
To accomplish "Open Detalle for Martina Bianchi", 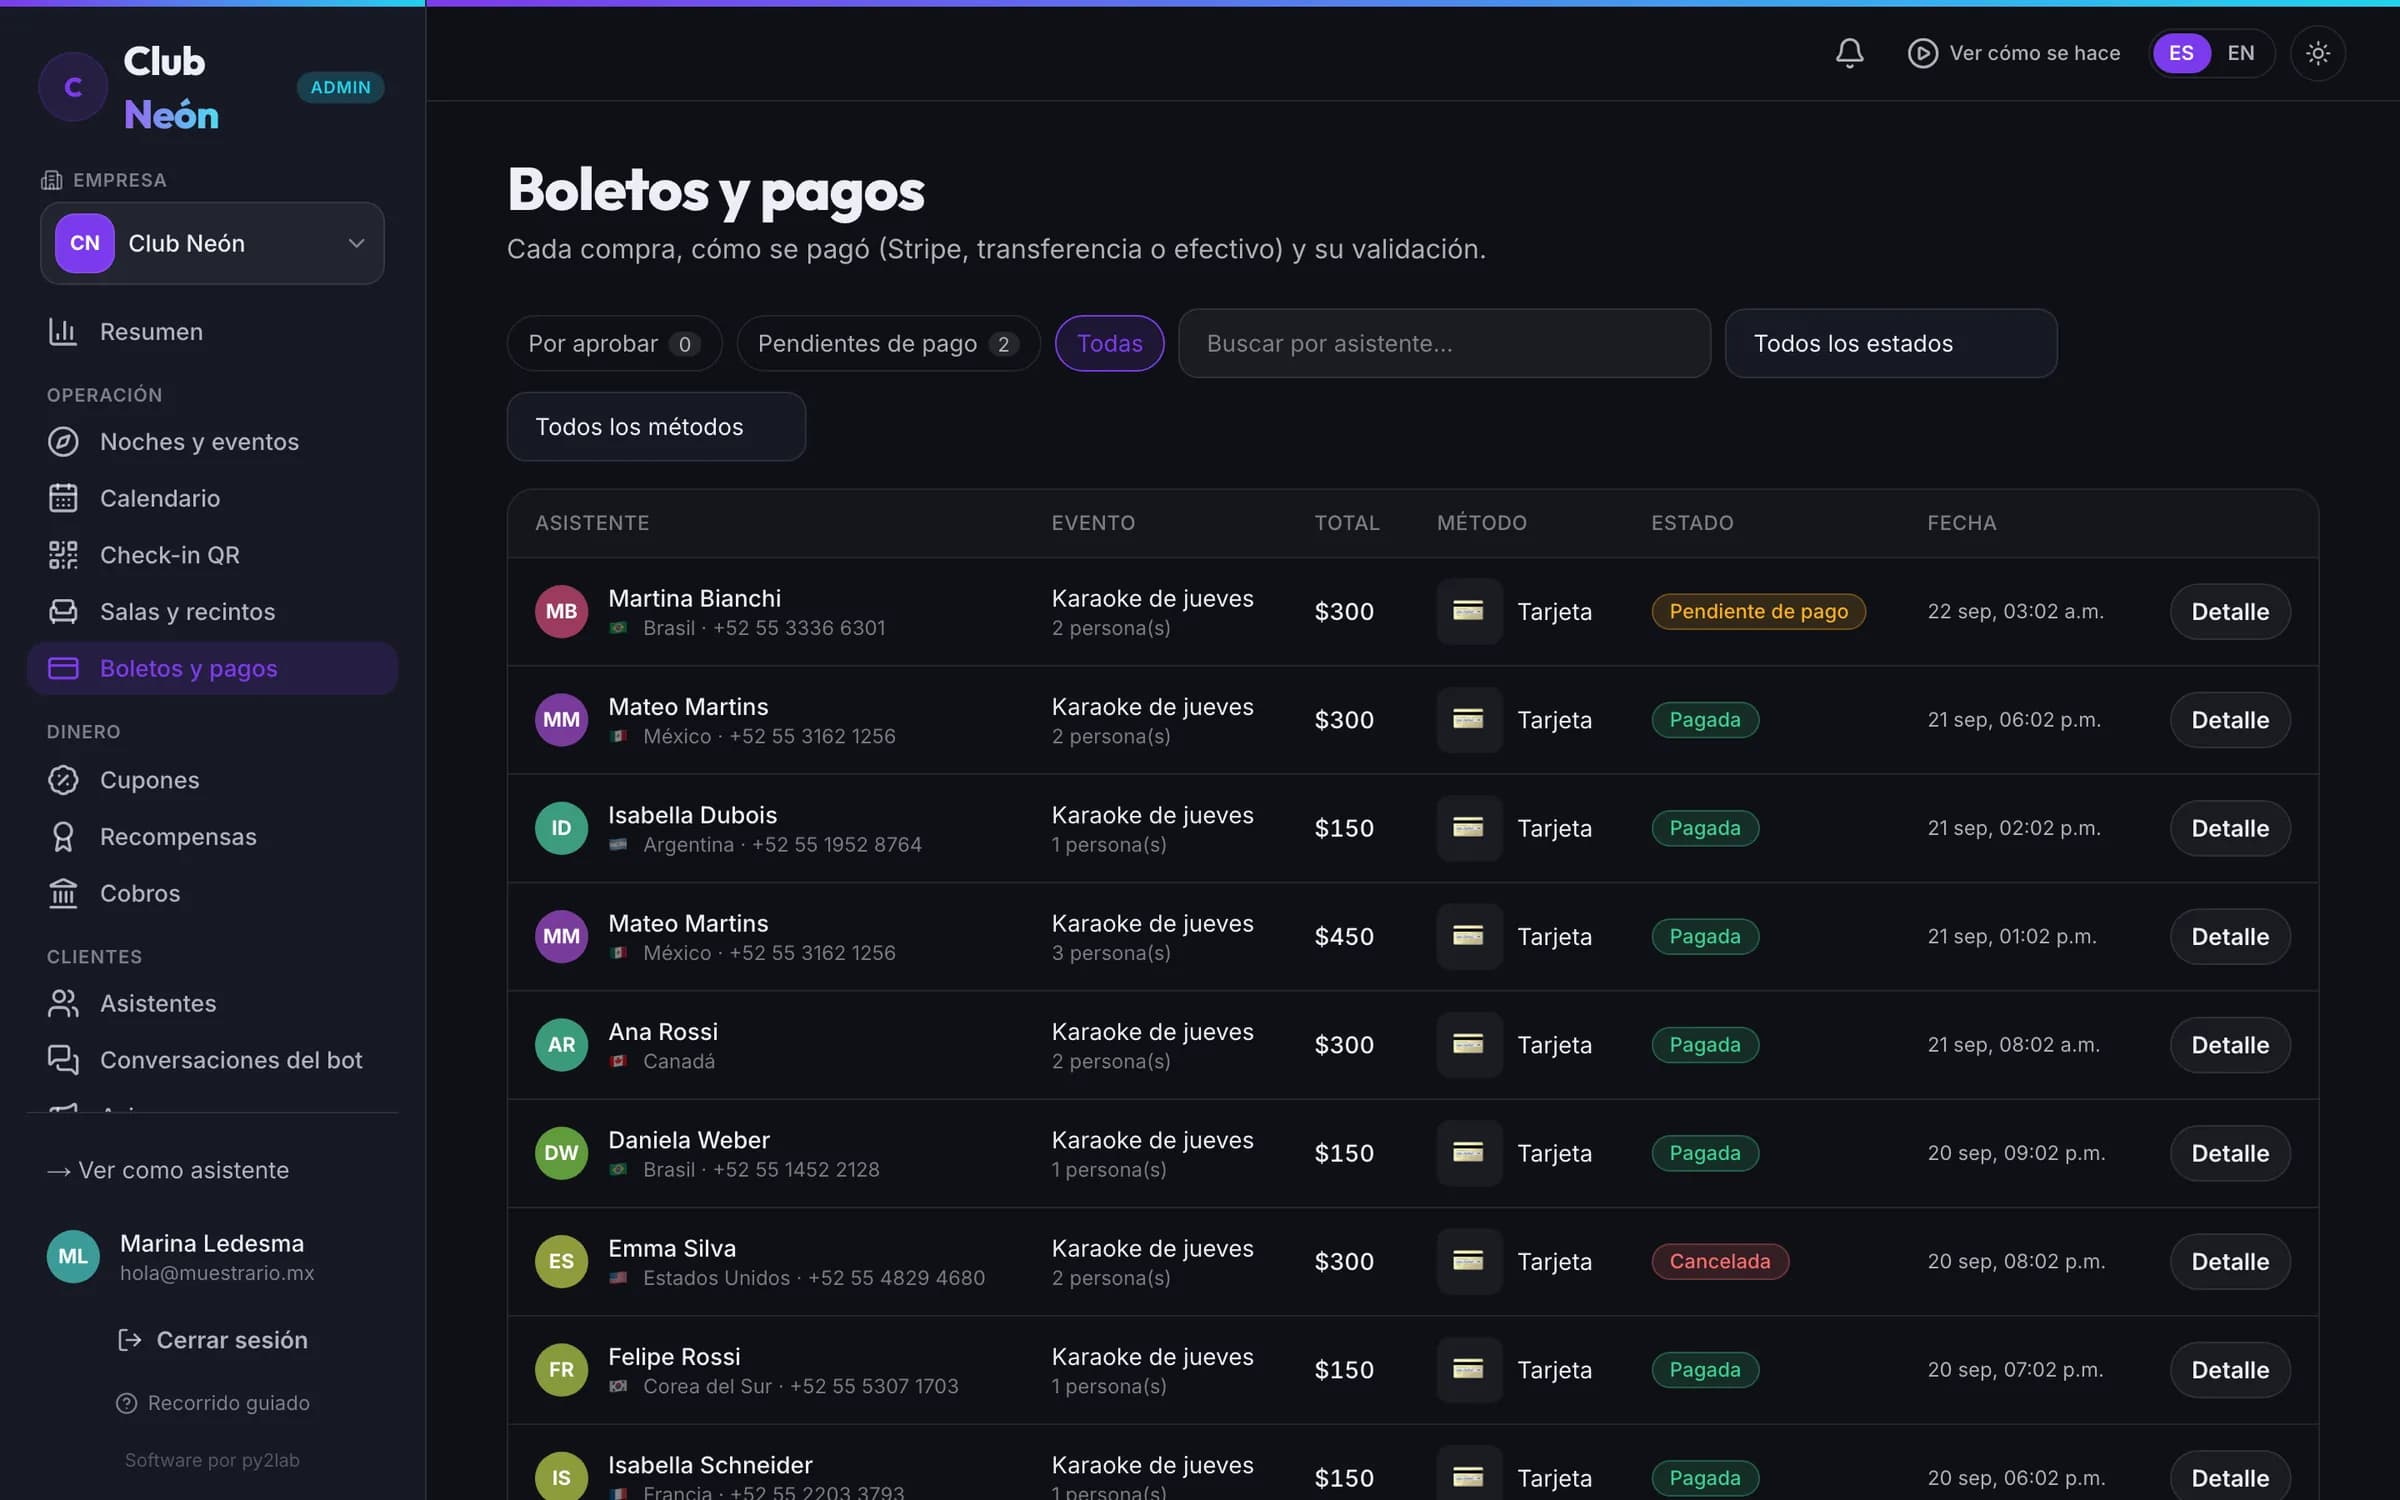I will click(x=2229, y=611).
